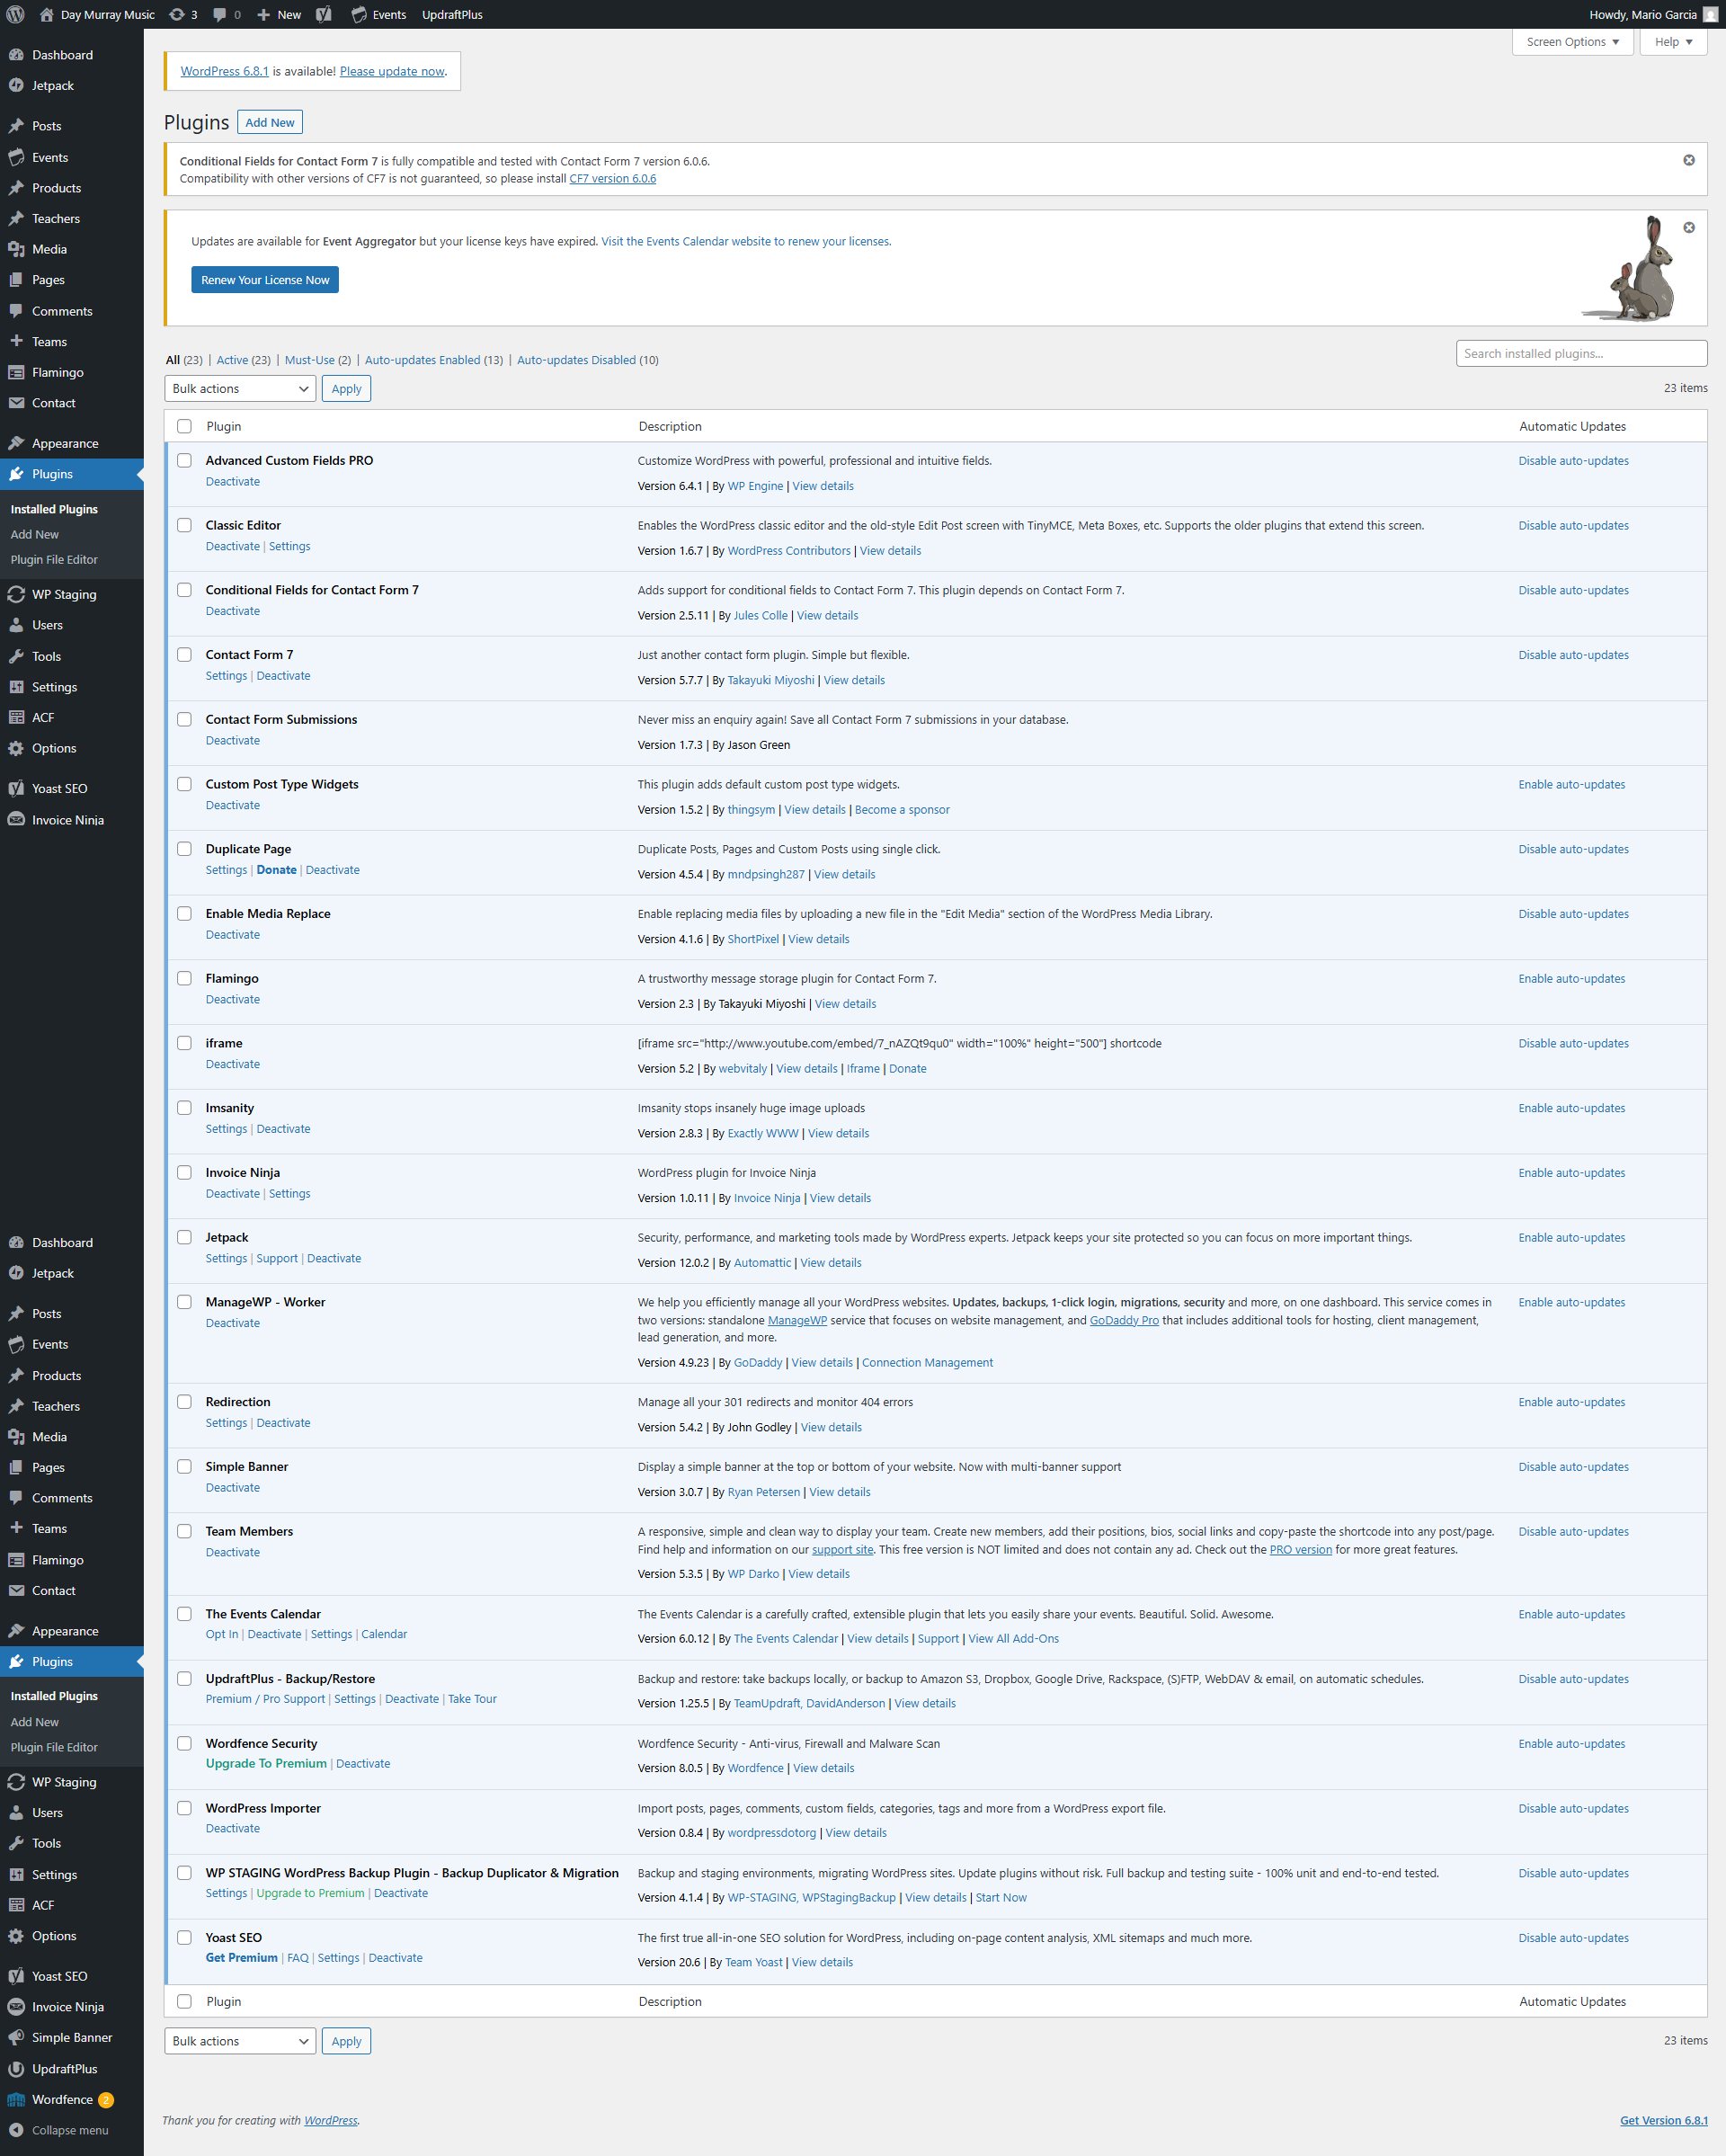Click the Search installed plugins field
The height and width of the screenshot is (2156, 1726).
(1581, 353)
